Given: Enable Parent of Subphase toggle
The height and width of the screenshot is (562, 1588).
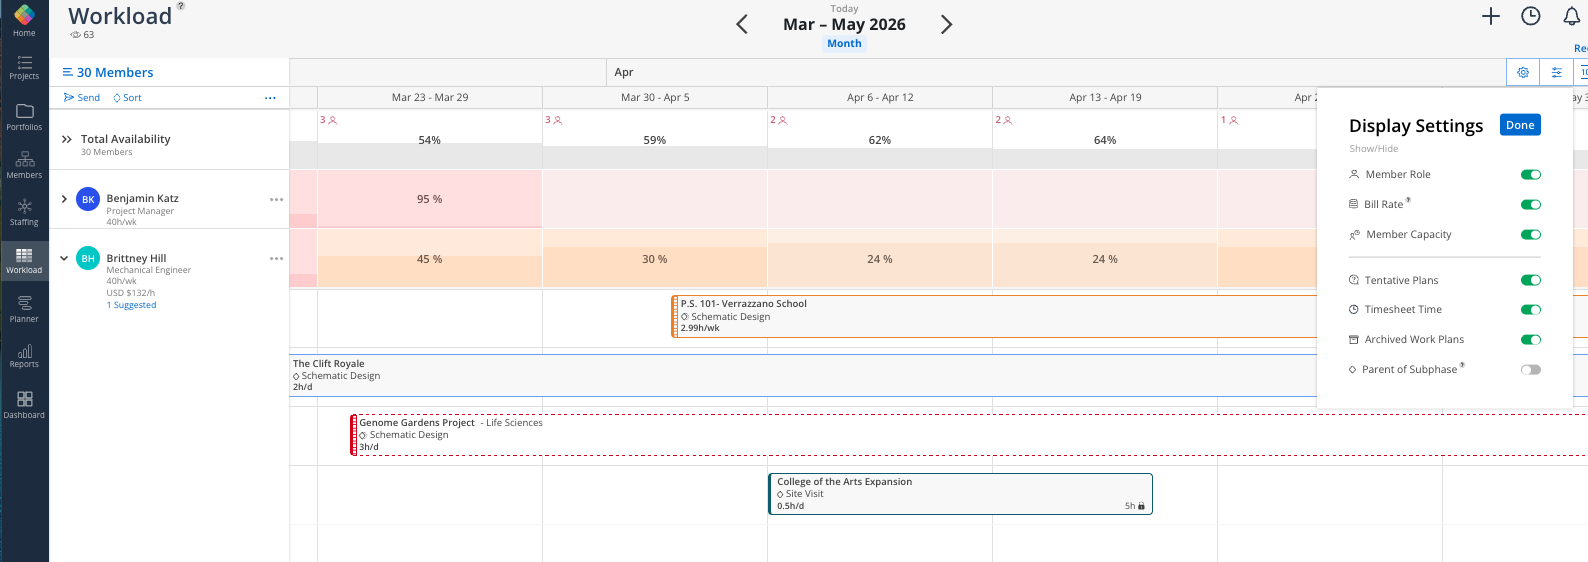Looking at the screenshot, I should click(x=1530, y=369).
